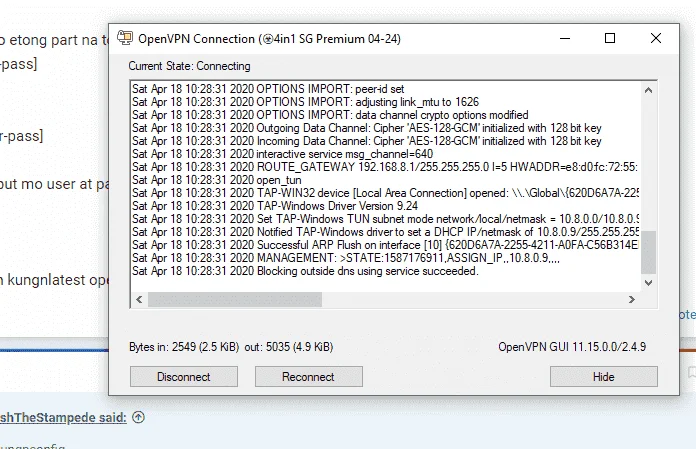Click the 'ROUTE_GATEWAY 192.168.8.1' log line

385,167
